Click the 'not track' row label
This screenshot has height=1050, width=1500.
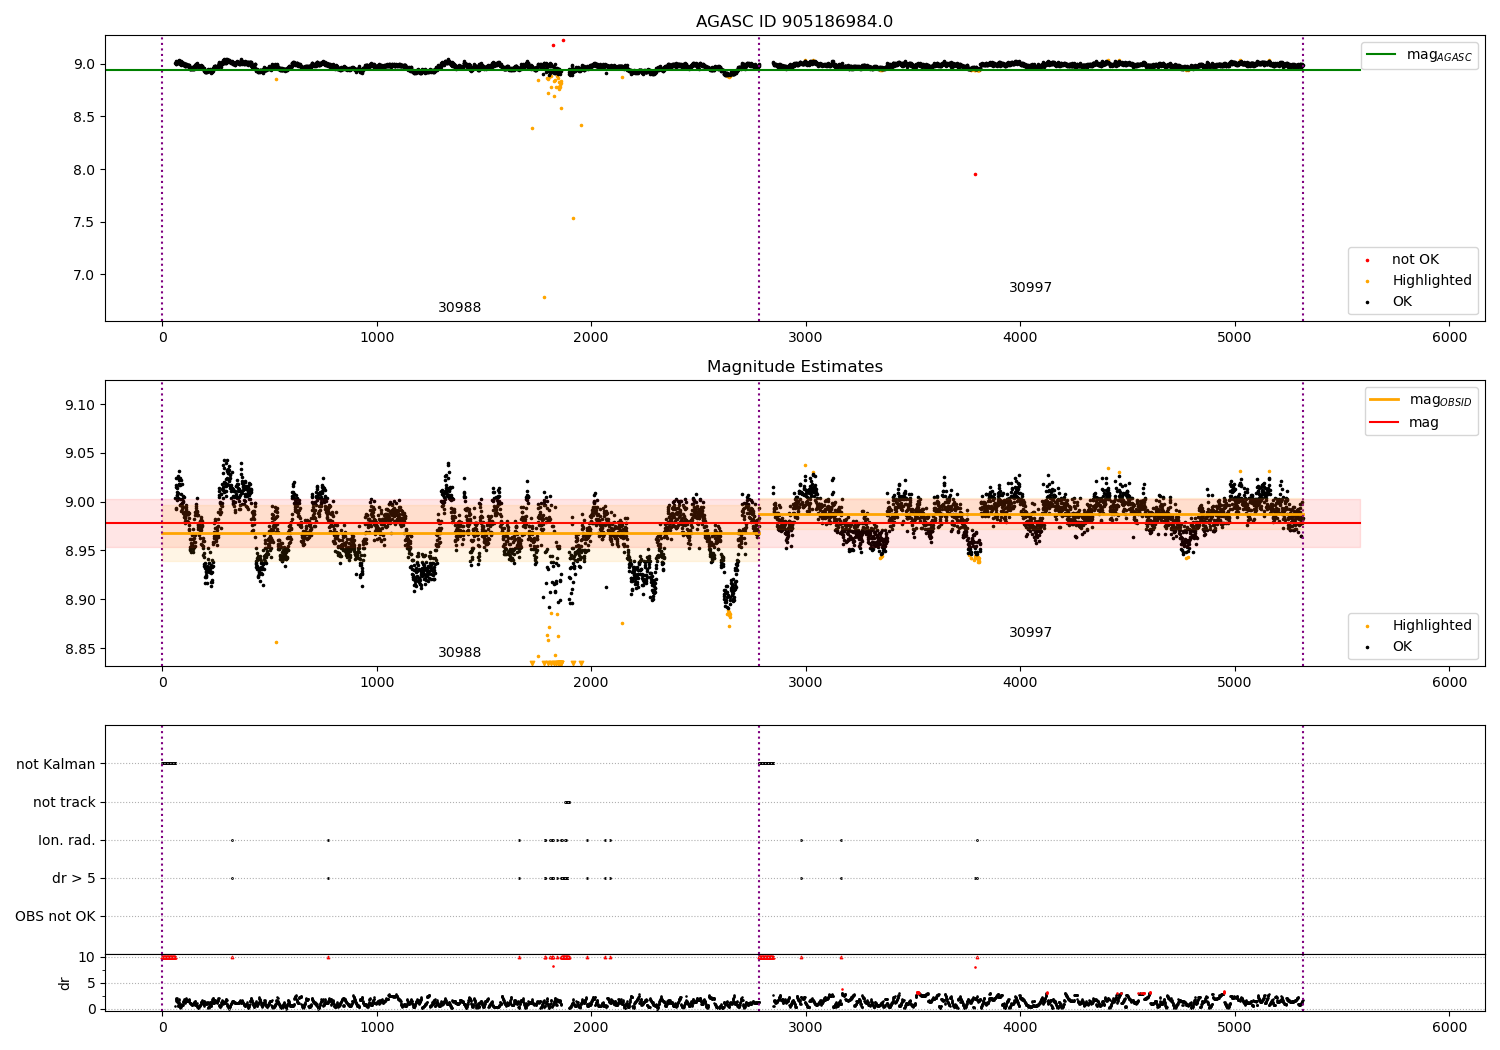(64, 802)
